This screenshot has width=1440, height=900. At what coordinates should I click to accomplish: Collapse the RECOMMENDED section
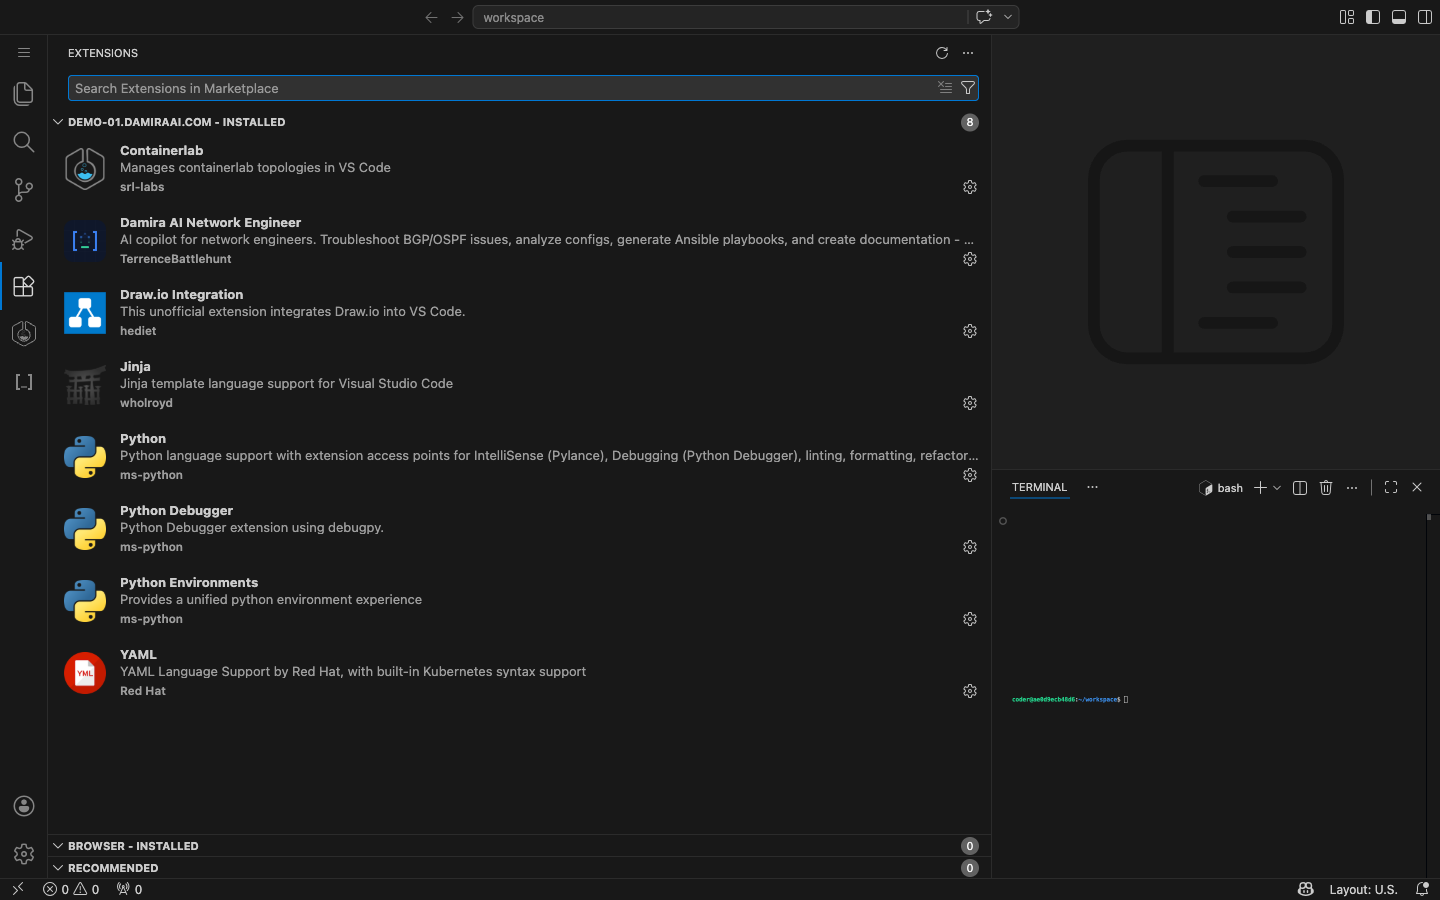click(x=519, y=868)
